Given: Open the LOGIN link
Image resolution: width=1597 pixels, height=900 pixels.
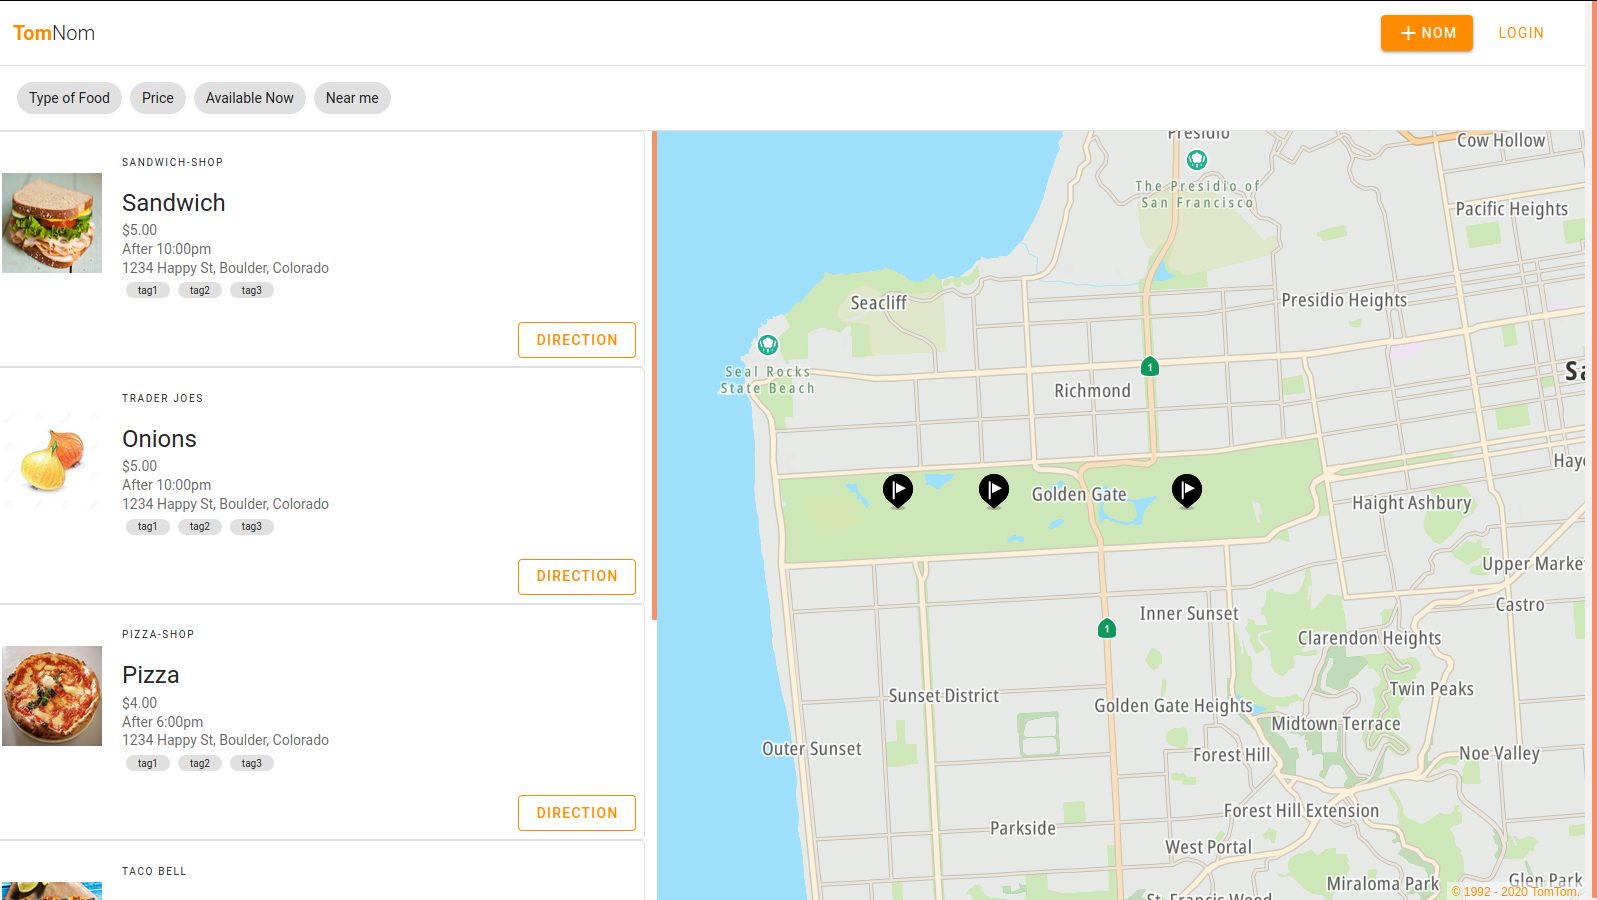Looking at the screenshot, I should [1521, 33].
